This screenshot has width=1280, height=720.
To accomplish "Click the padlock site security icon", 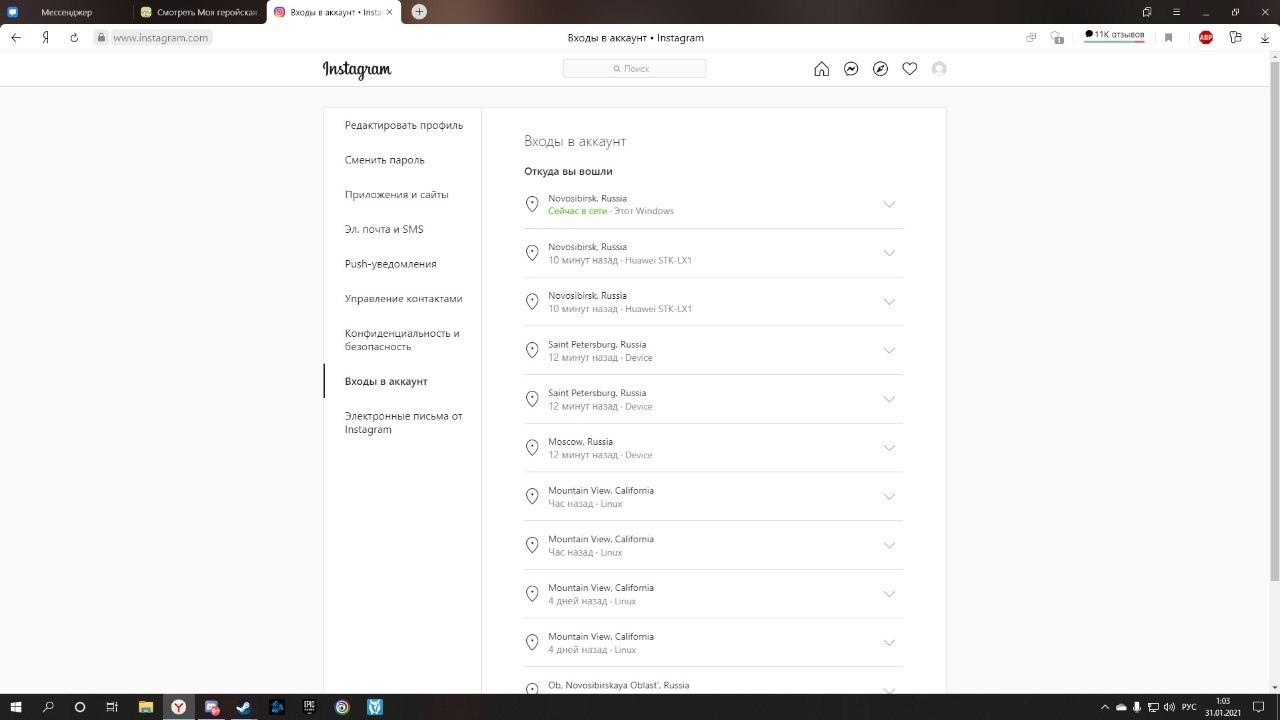I will click(100, 37).
